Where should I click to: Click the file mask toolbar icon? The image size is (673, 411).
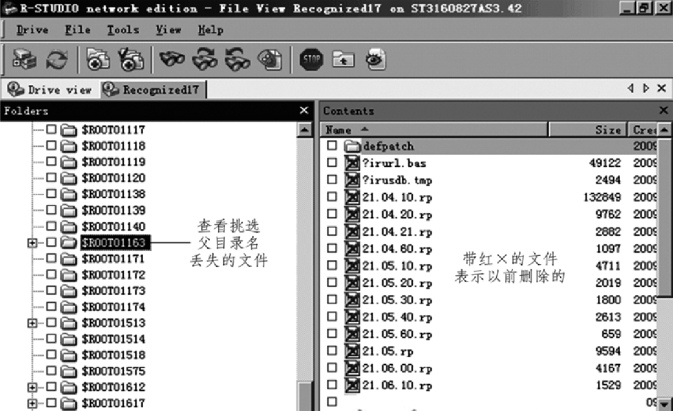tap(270, 59)
